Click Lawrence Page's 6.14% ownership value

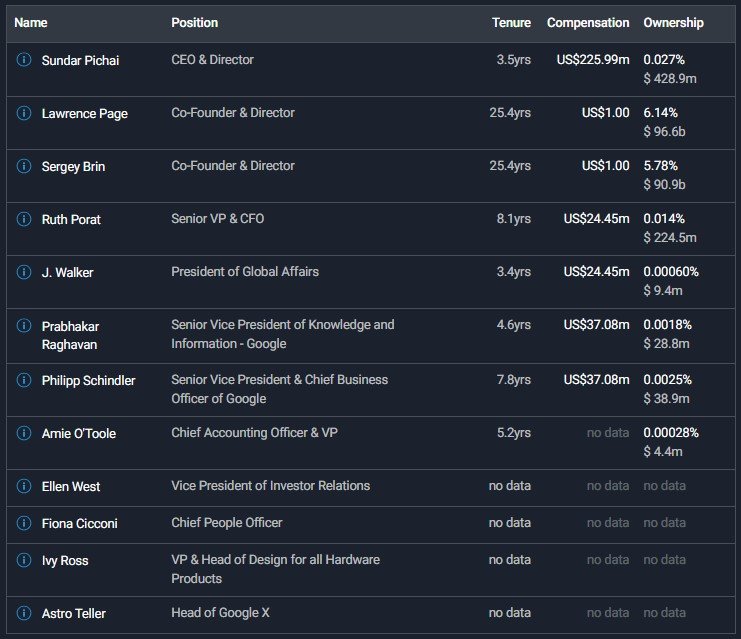pyautogui.click(x=661, y=113)
